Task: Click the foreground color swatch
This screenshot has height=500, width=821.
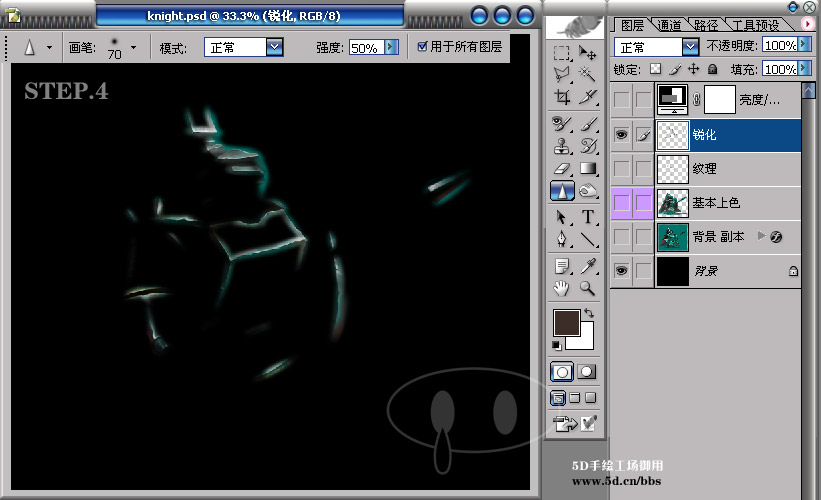Action: tap(567, 322)
